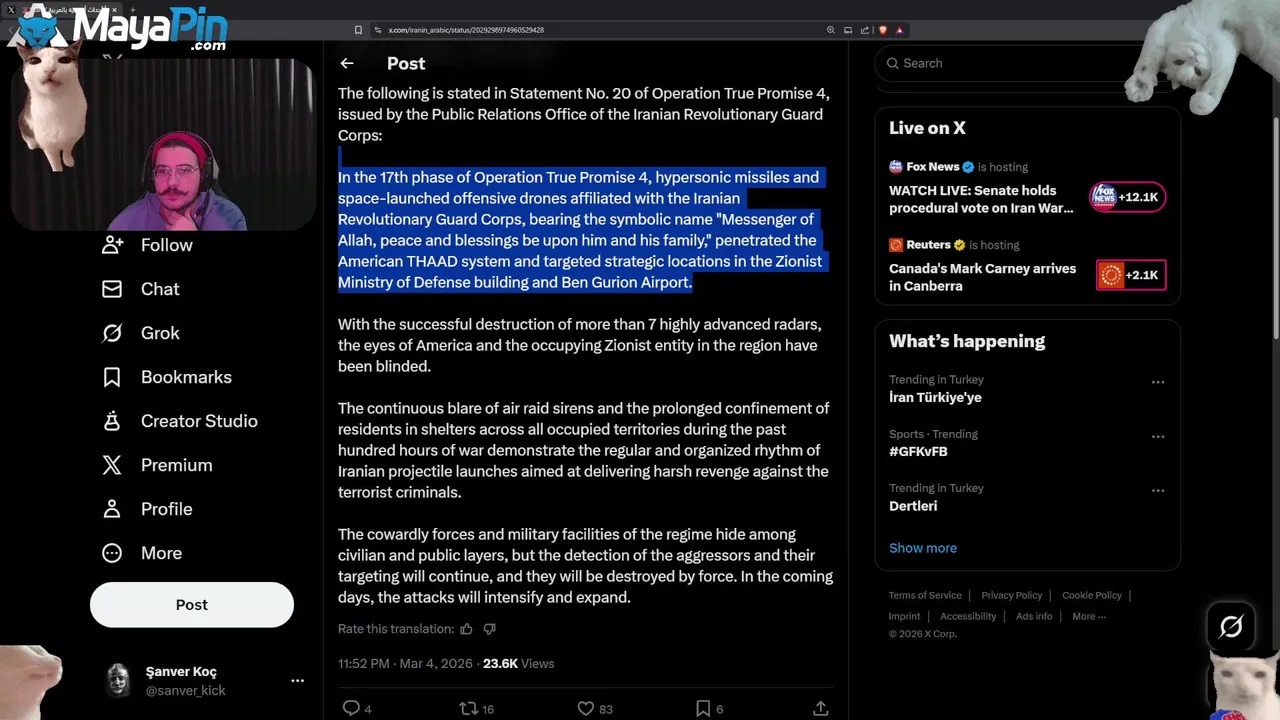
Task: Open options dots for #GFKvFB trend
Action: (x=1158, y=437)
